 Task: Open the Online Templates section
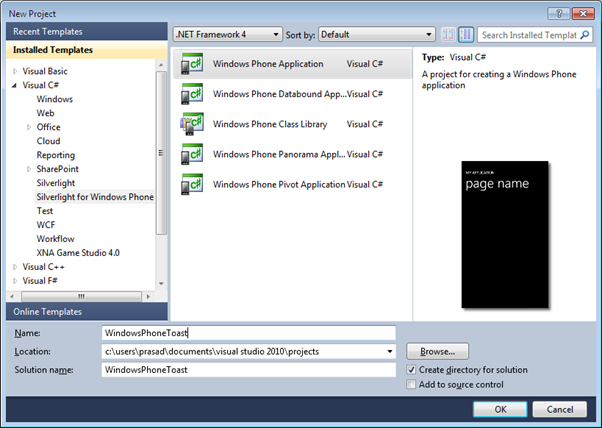click(x=87, y=312)
